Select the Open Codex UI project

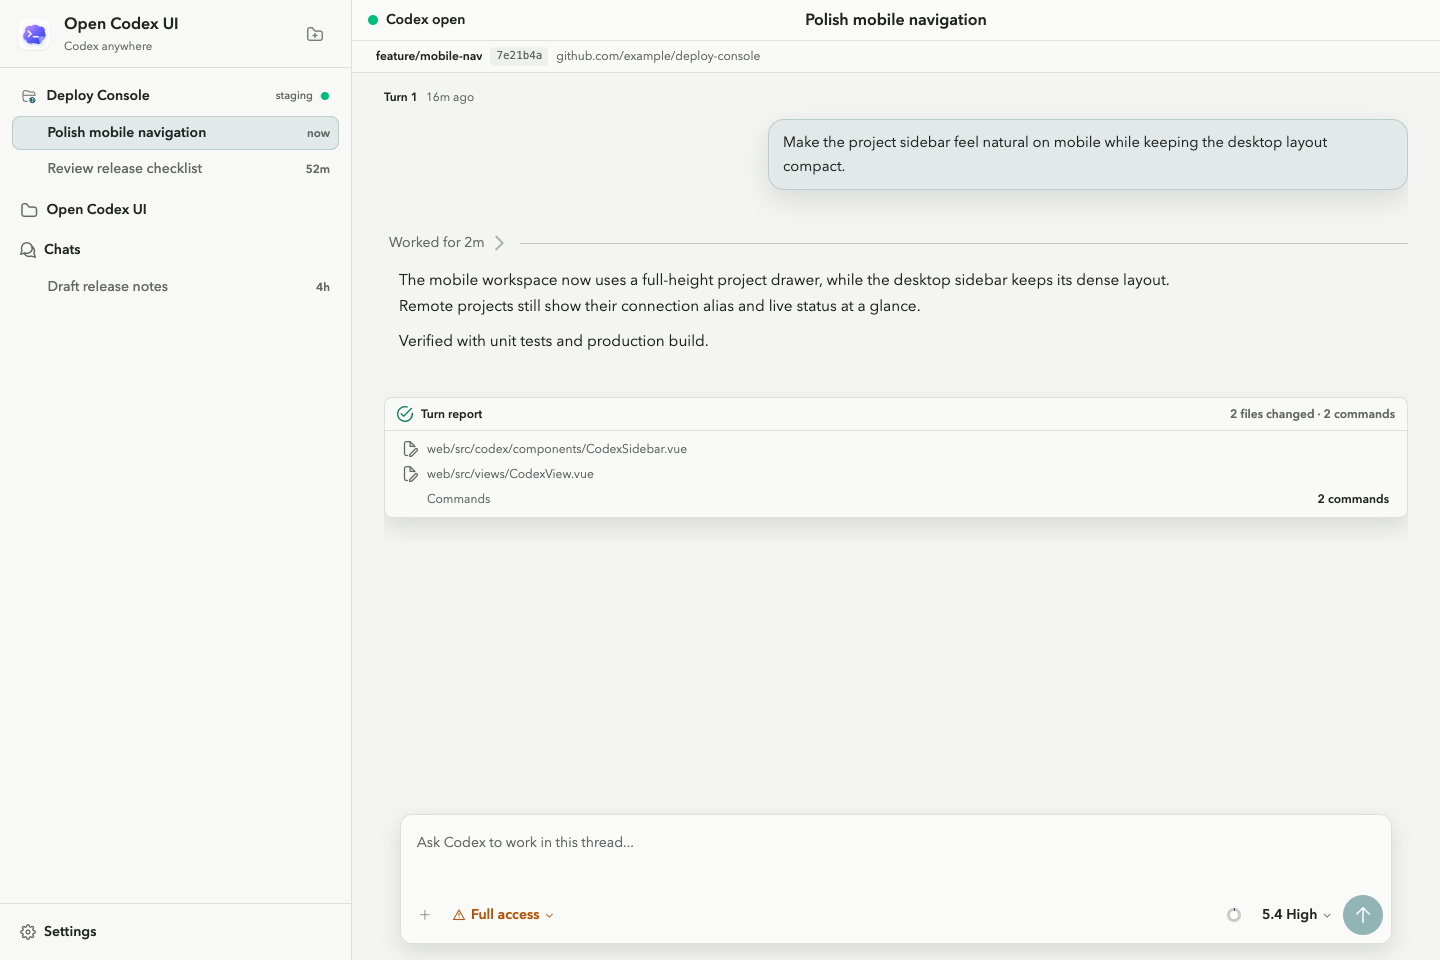click(175, 210)
